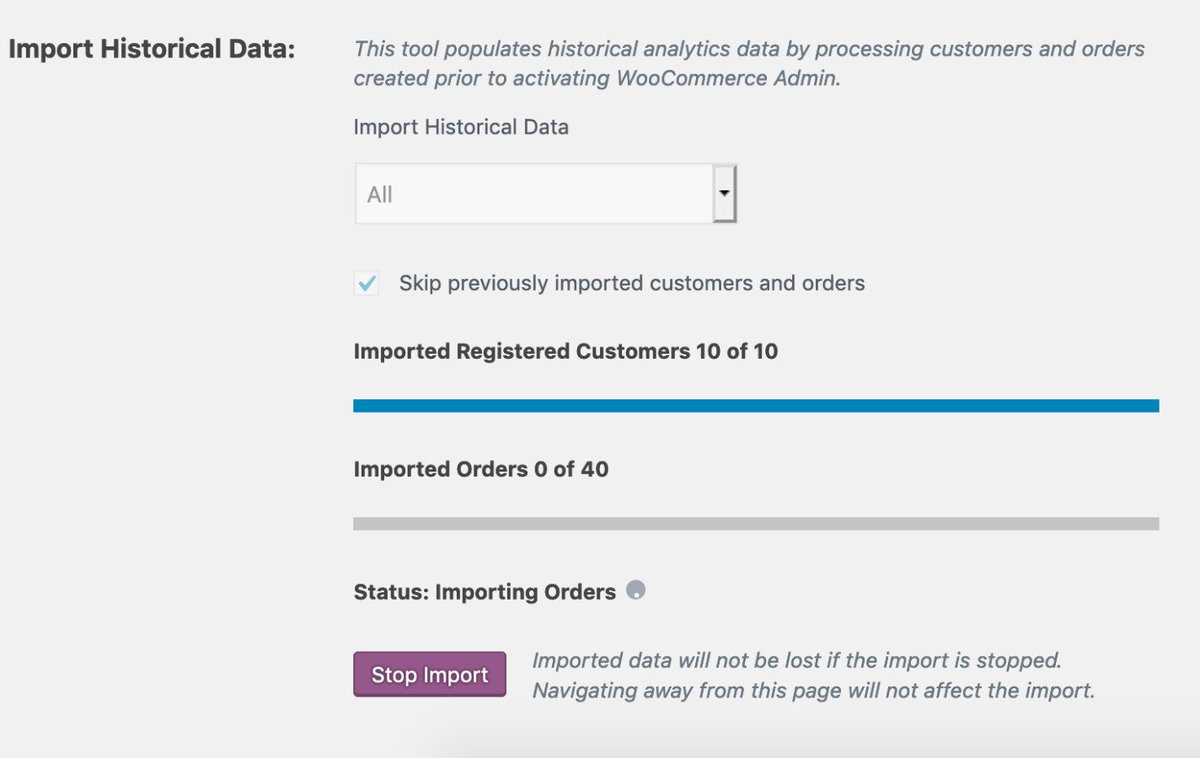Click 'Imported Registered Customers 10 of 10' label
Image resolution: width=1200 pixels, height=758 pixels.
565,352
